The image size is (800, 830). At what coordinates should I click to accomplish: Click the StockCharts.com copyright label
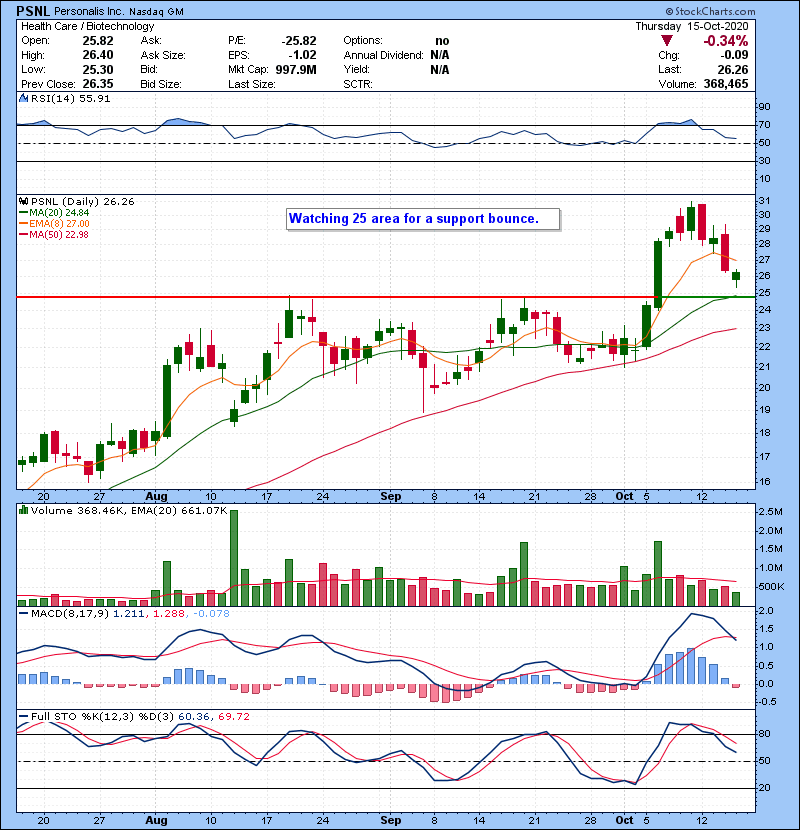(x=710, y=11)
